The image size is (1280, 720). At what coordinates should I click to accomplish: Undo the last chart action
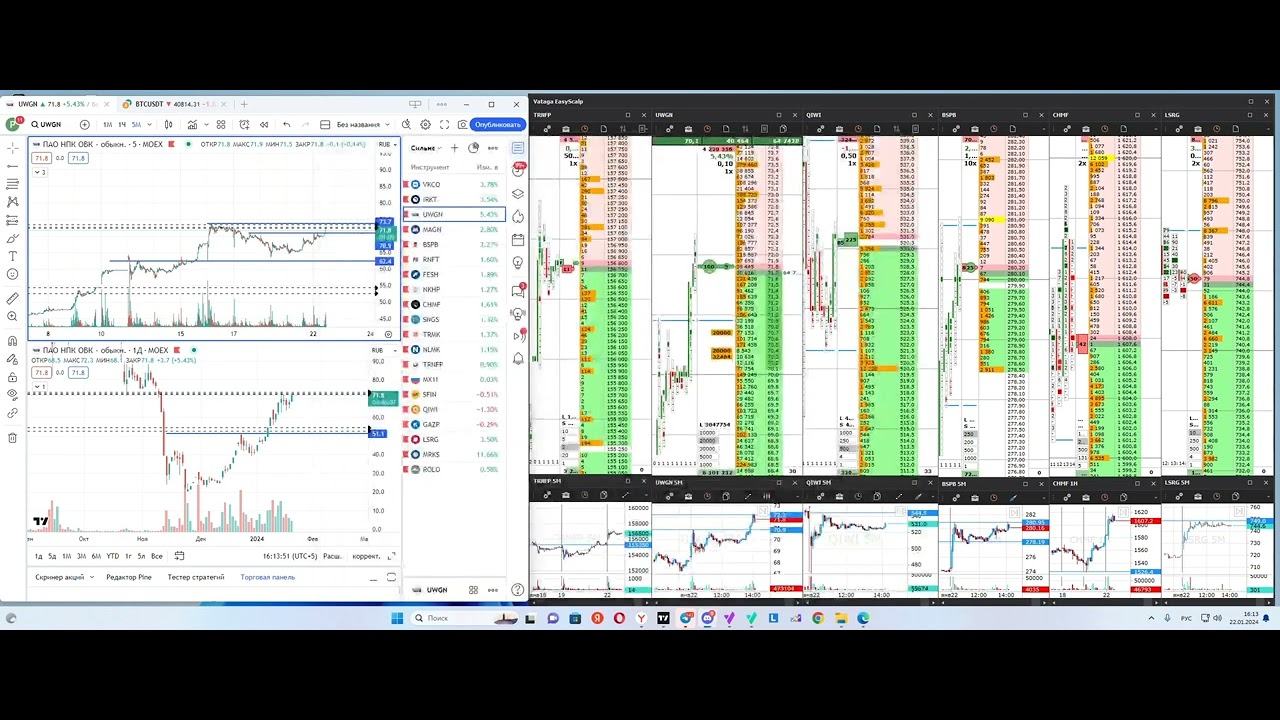[x=287, y=124]
